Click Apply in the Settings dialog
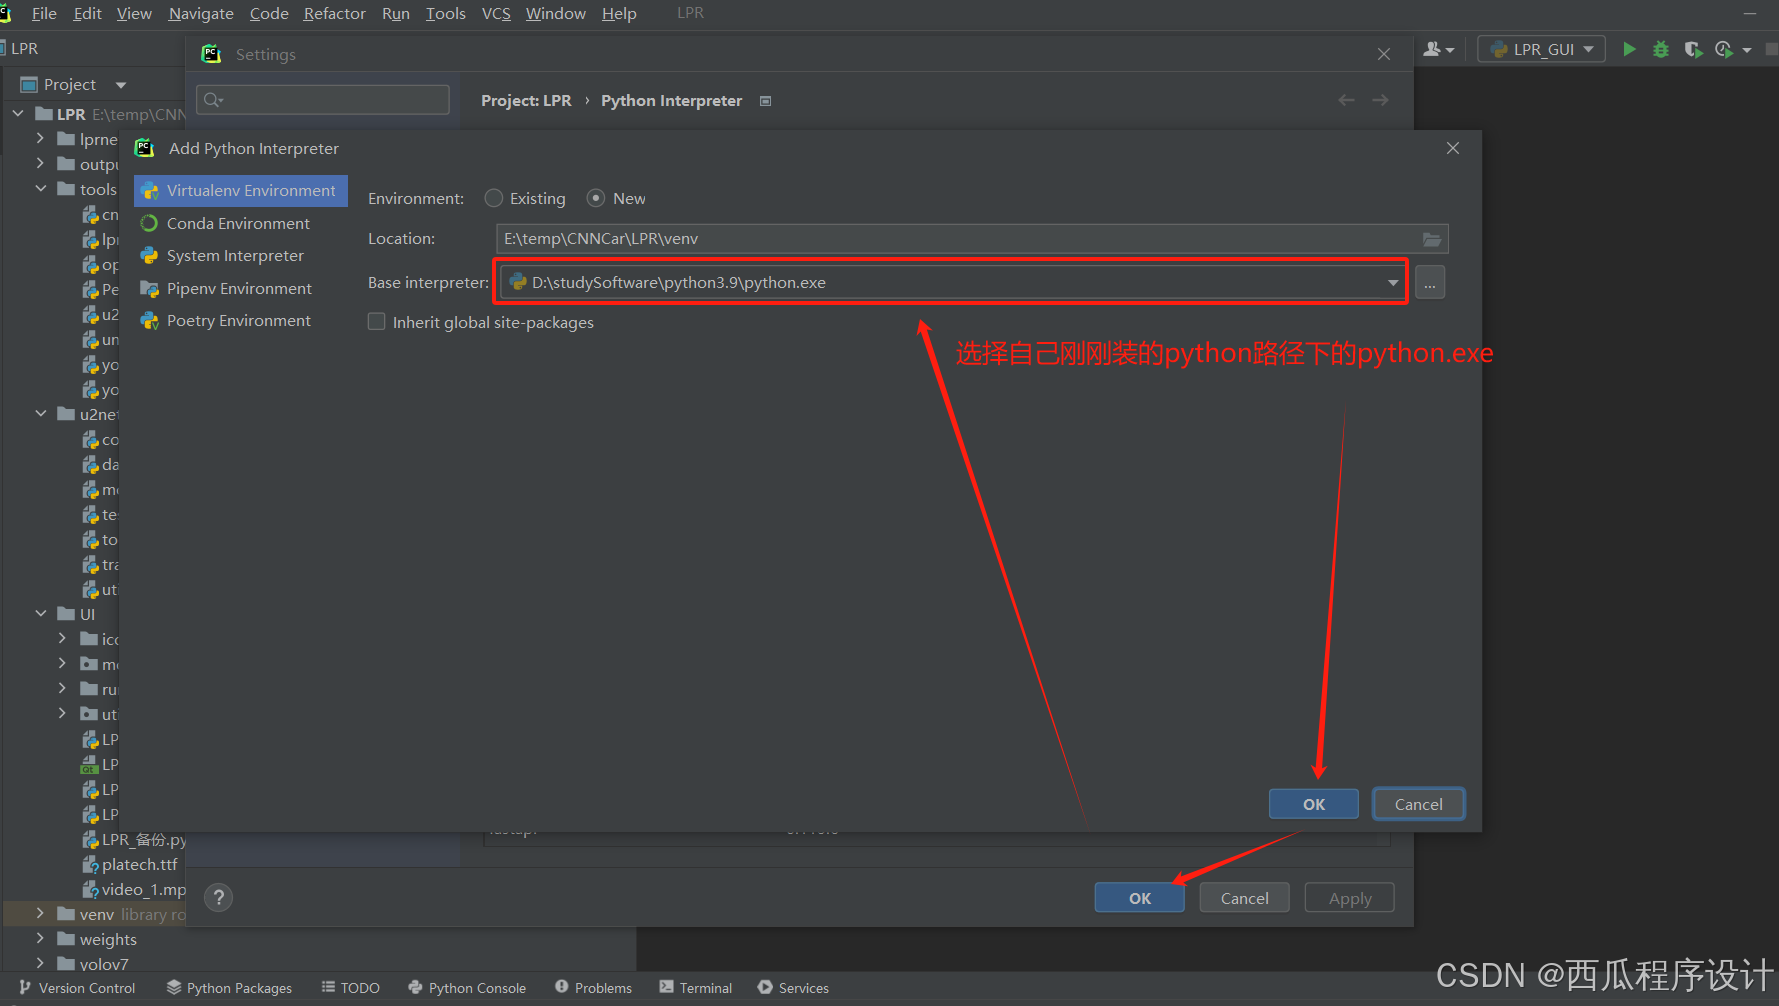The width and height of the screenshot is (1779, 1006). (x=1350, y=898)
